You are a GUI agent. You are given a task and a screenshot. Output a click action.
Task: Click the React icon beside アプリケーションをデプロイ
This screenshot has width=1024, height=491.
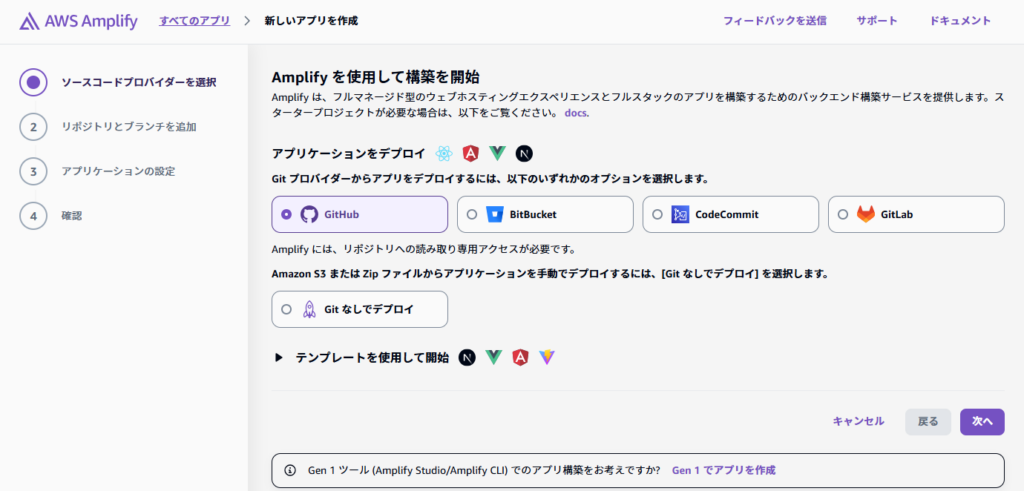tap(444, 153)
